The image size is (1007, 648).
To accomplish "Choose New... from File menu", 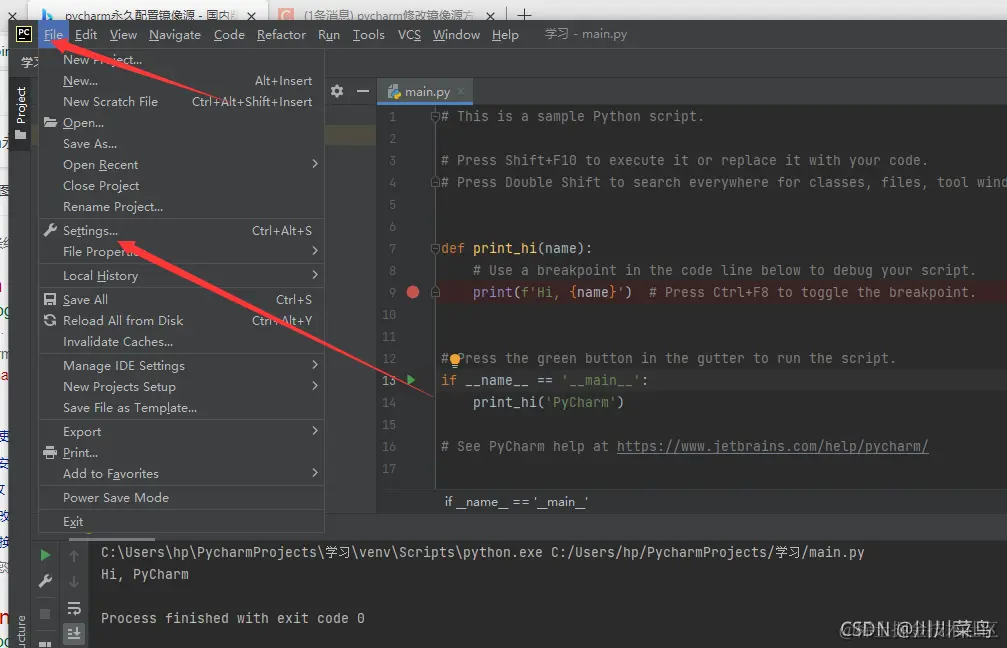I will [x=181, y=81].
